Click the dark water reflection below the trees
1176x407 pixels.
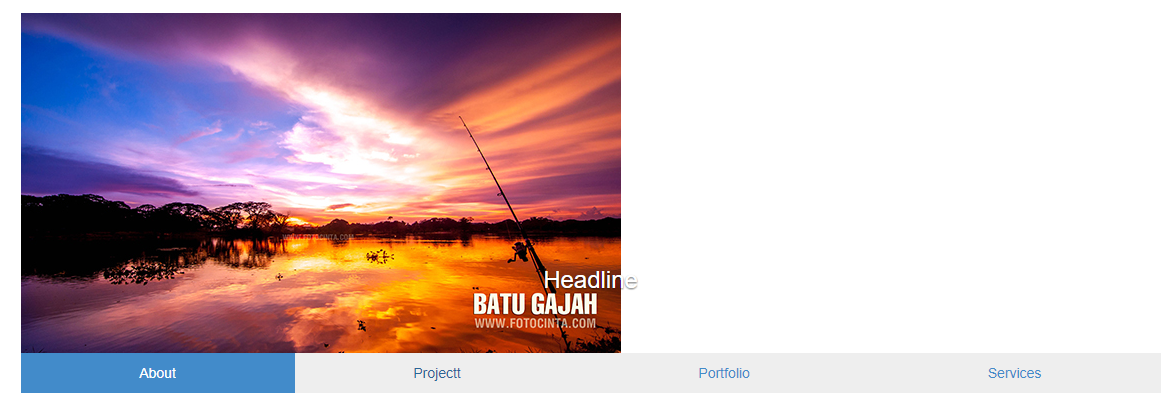point(150,259)
